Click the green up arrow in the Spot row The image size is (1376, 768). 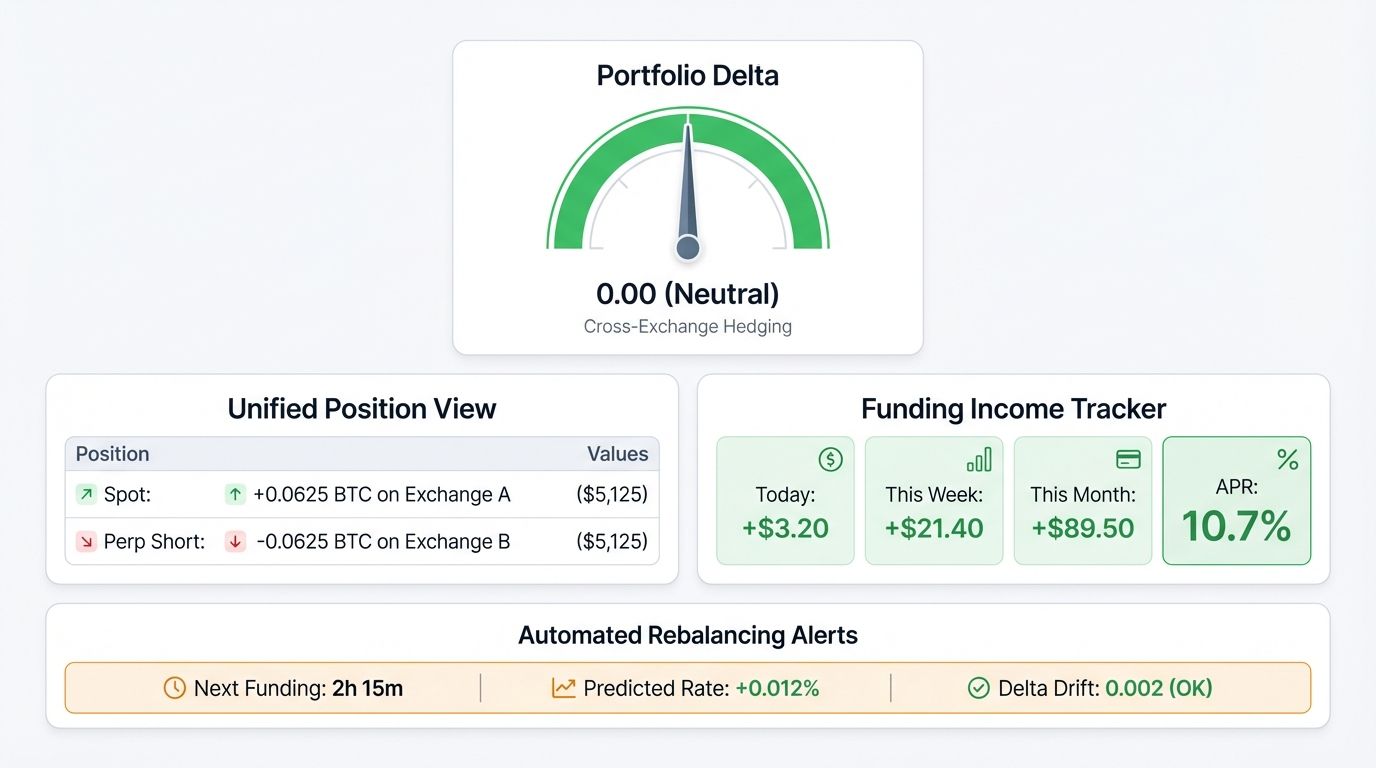coord(236,494)
